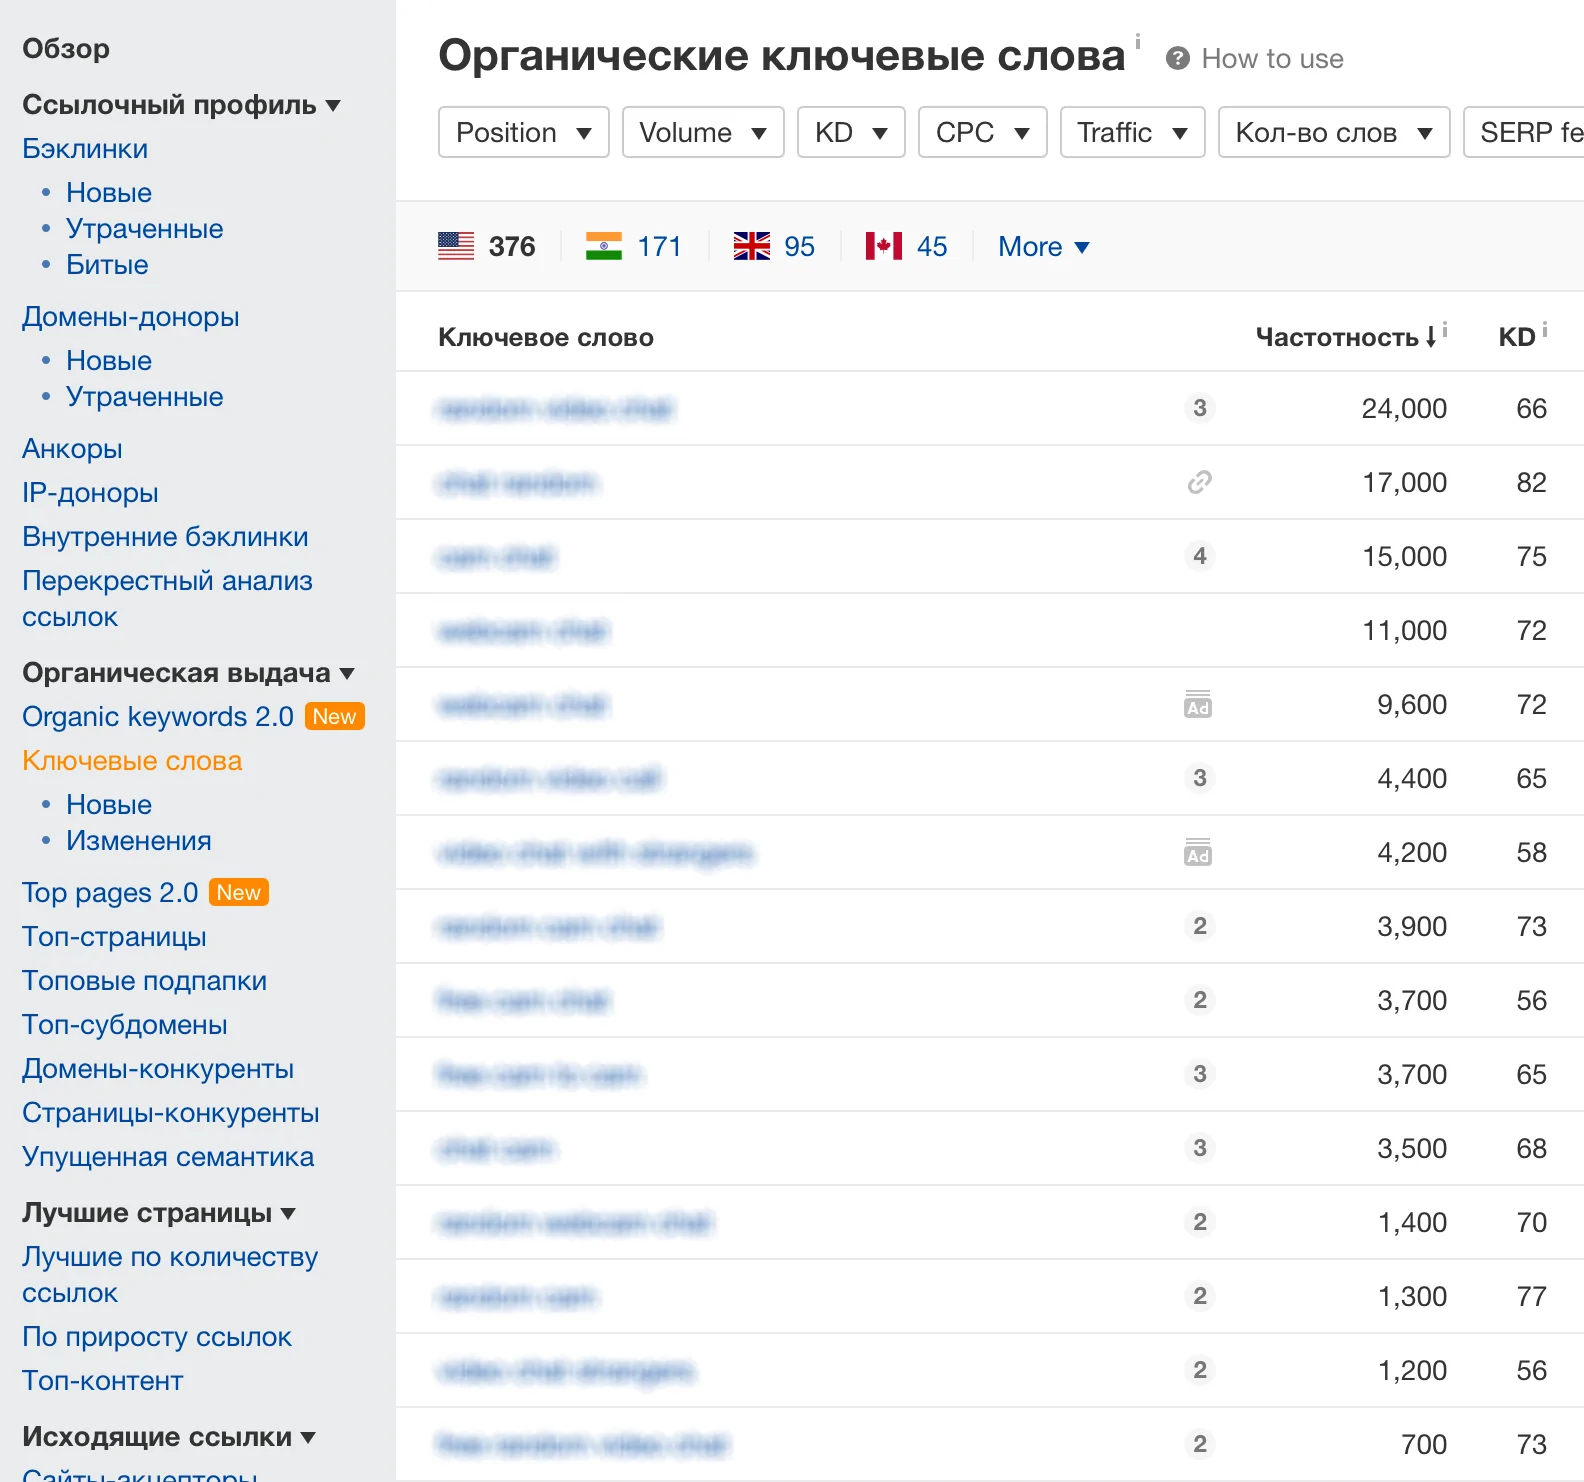Click the link icon in 17,000 row
The height and width of the screenshot is (1482, 1584).
(1199, 483)
